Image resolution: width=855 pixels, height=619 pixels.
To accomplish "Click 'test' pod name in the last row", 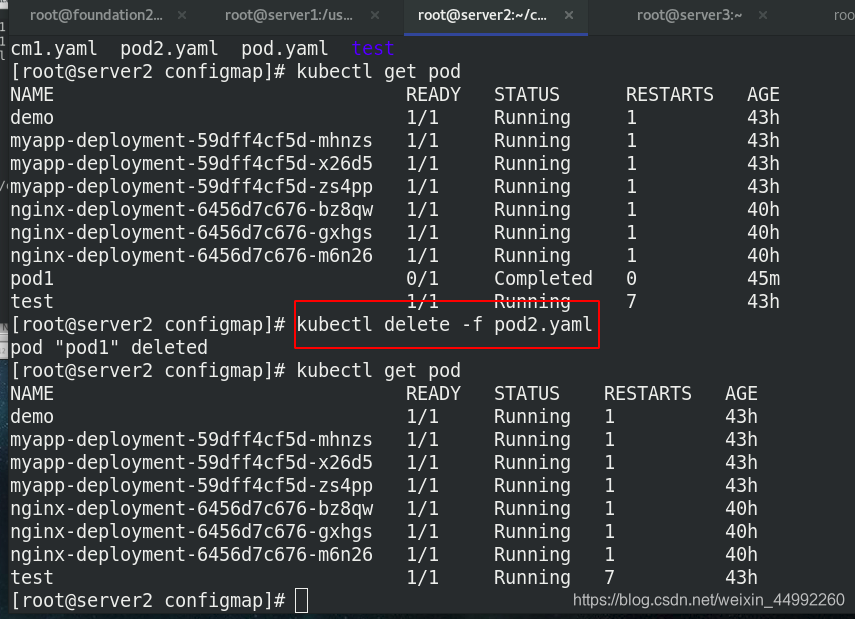I will (32, 577).
